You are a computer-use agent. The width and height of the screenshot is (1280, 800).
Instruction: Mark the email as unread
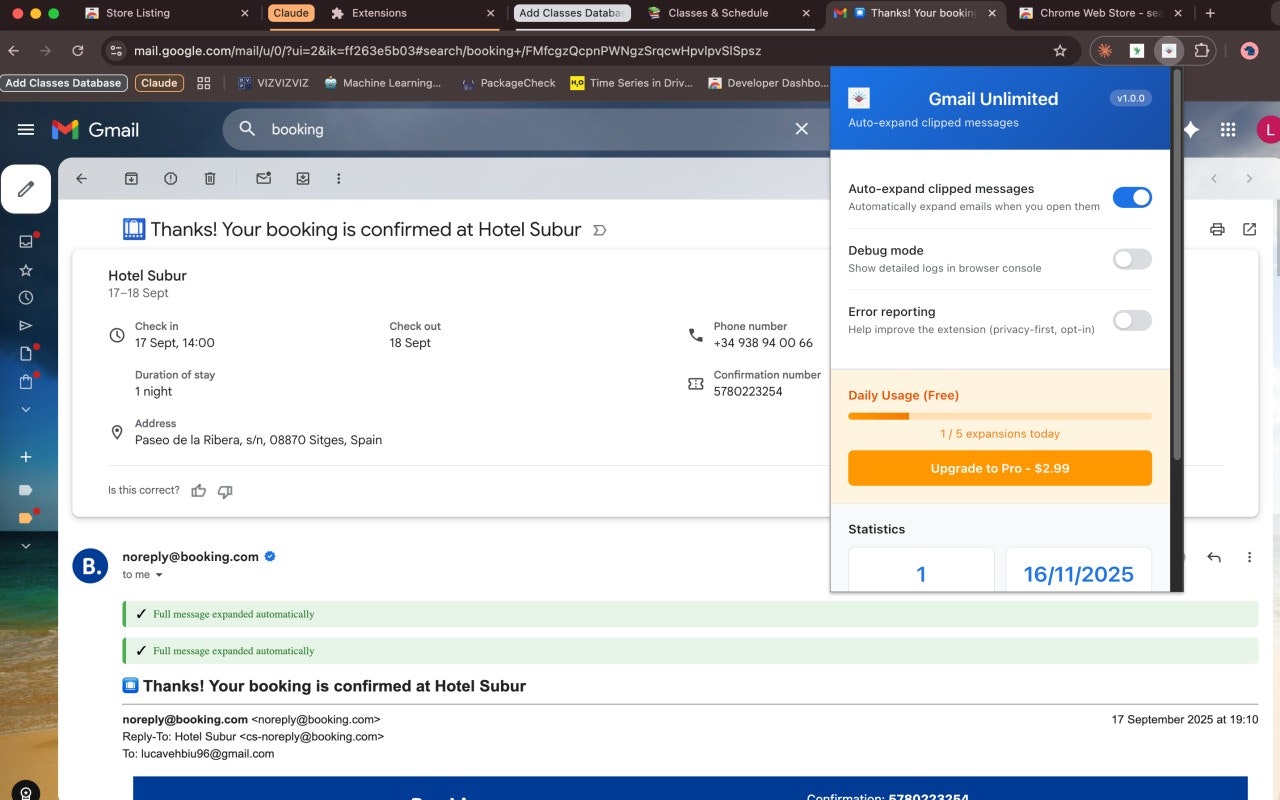coord(264,178)
